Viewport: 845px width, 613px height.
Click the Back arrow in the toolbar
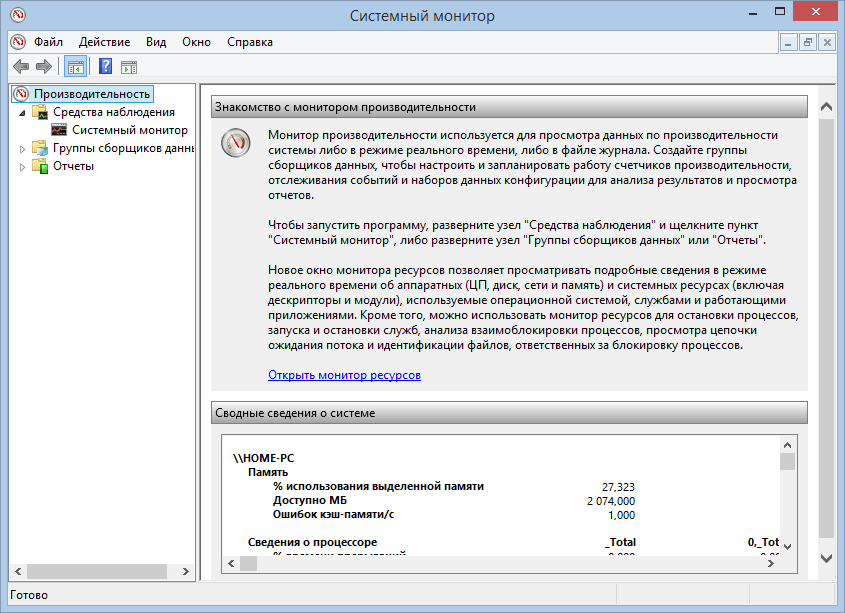pos(20,67)
